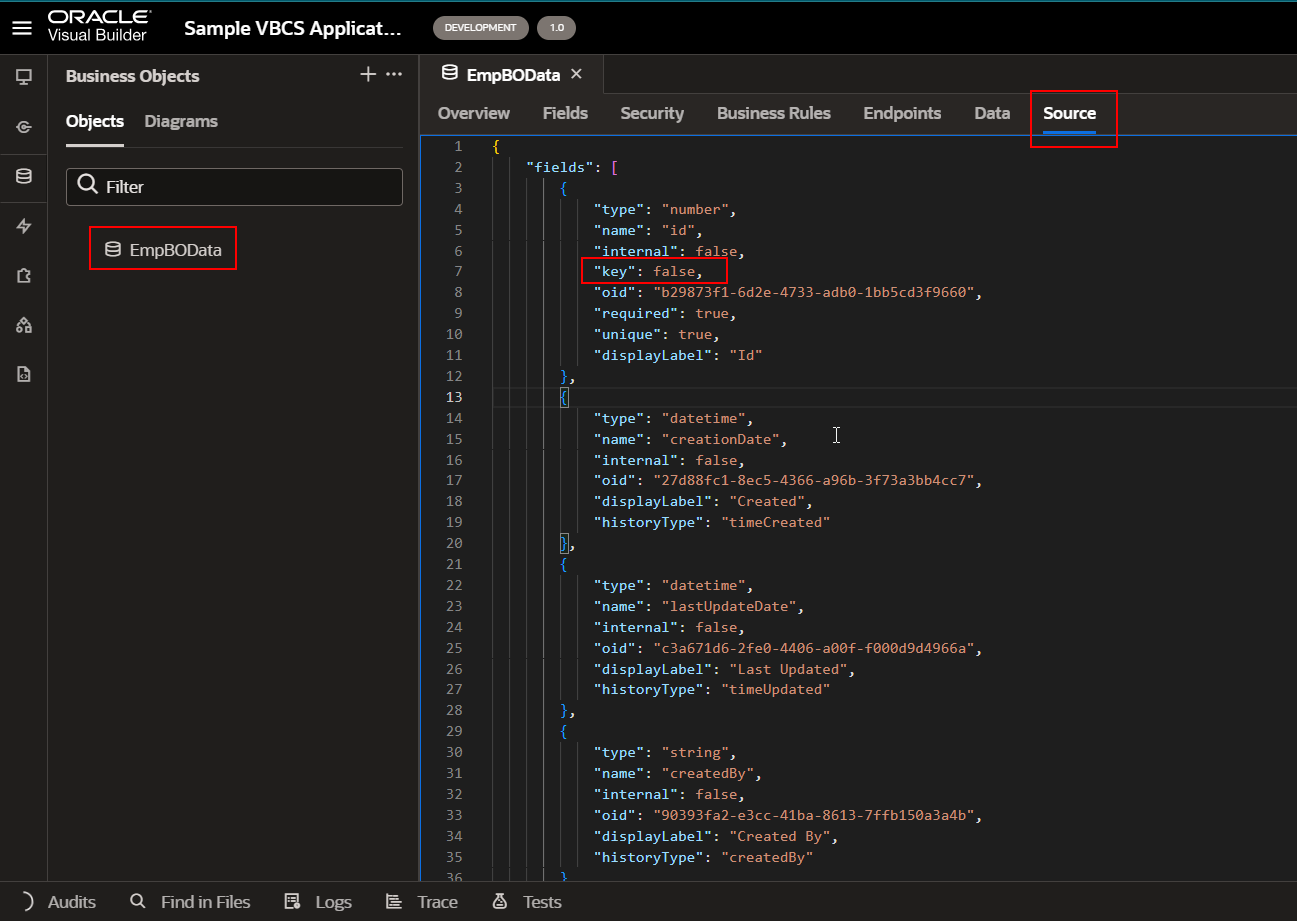
Task: Click the Tests flask icon
Action: pyautogui.click(x=500, y=902)
